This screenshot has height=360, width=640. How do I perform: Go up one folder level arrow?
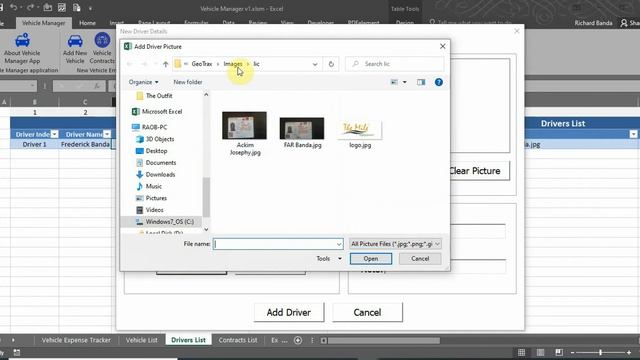[x=165, y=64]
